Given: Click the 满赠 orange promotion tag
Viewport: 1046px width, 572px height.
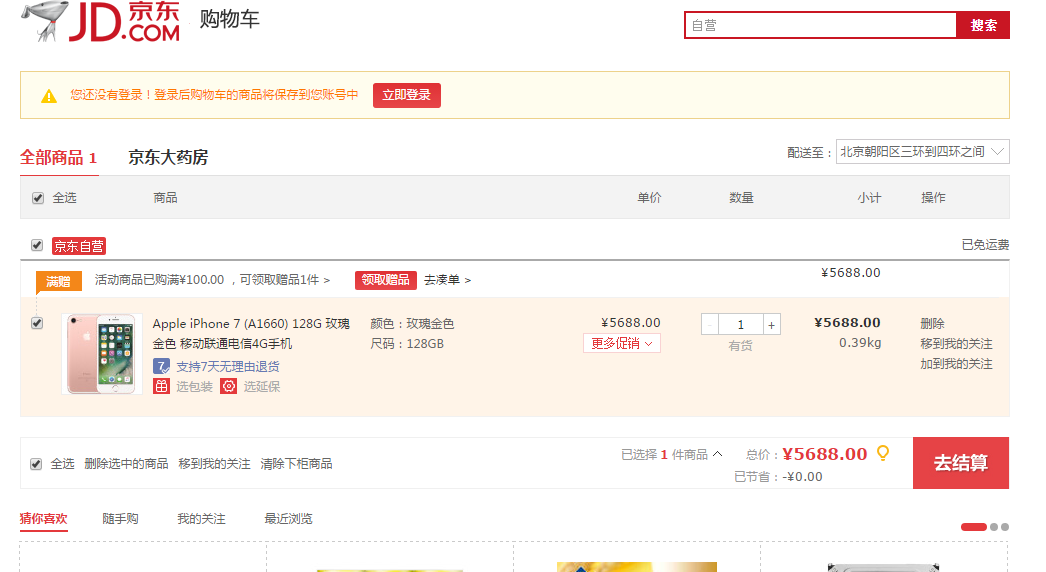Looking at the screenshot, I should [59, 281].
